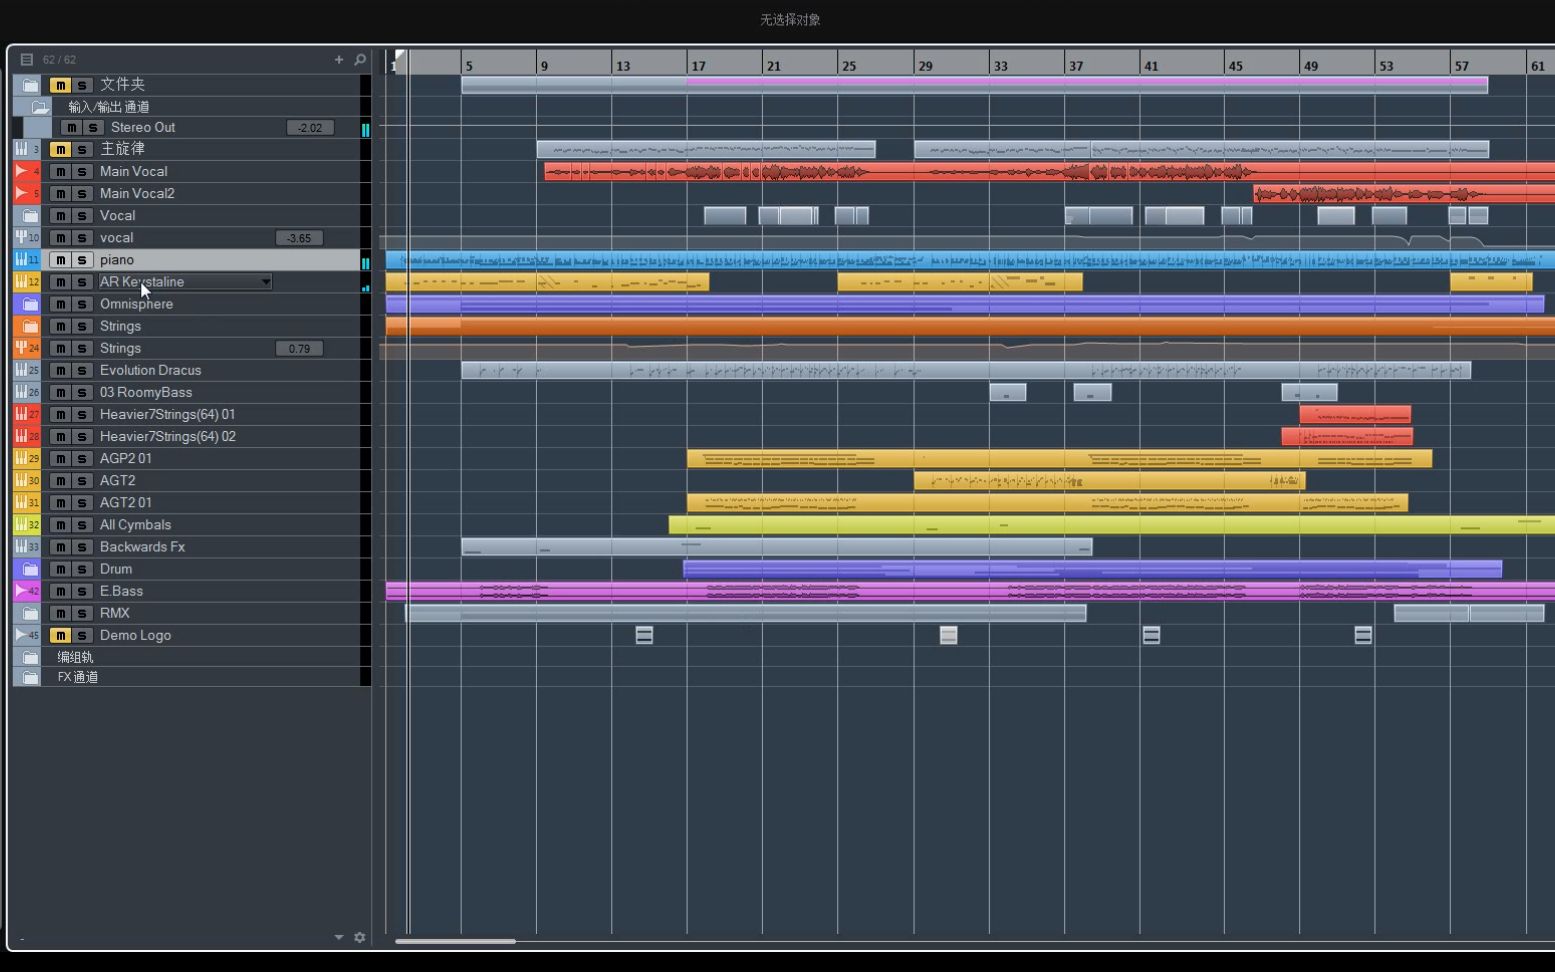Click the horizontal scrollbar under the arrangement
The image size is (1555, 972).
(455, 941)
